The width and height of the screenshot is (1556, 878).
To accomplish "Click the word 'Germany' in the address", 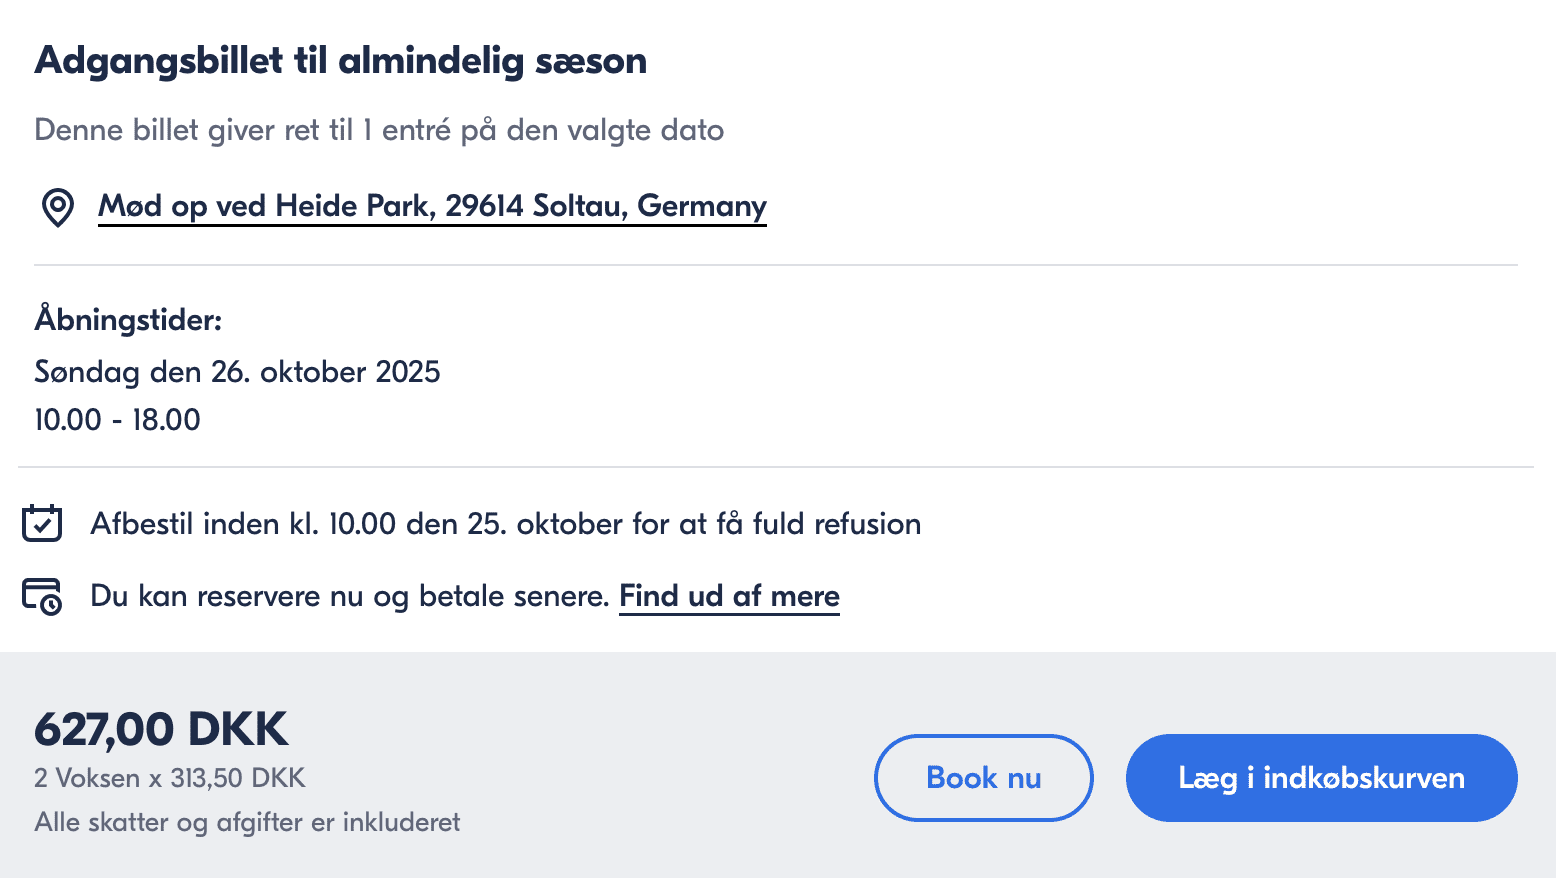I will 702,206.
